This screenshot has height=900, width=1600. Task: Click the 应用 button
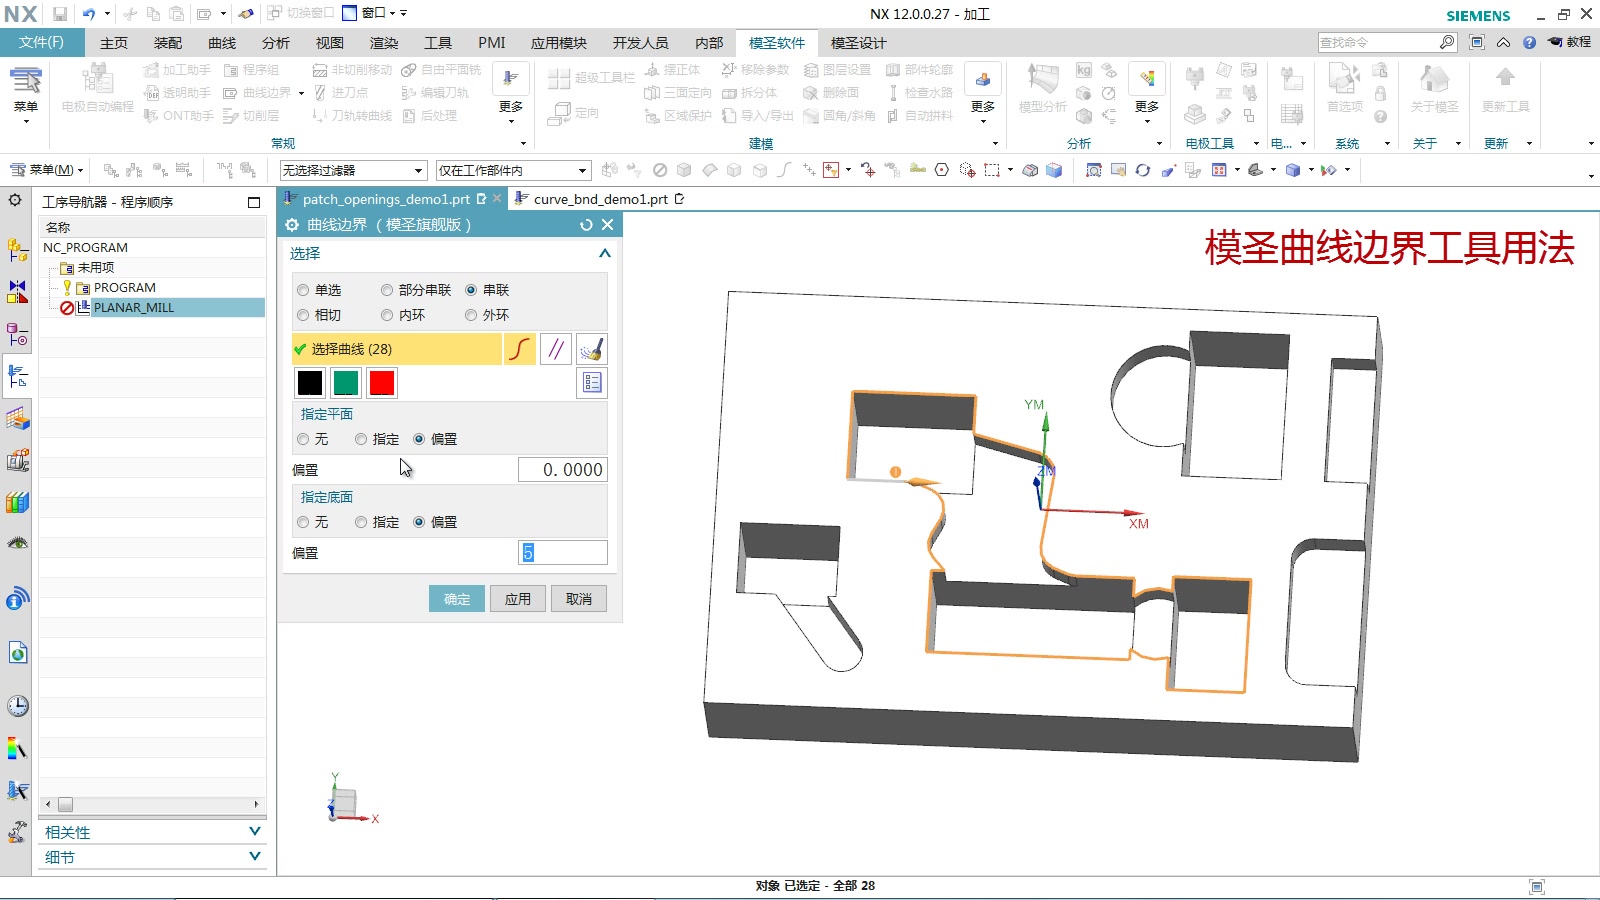coord(518,599)
